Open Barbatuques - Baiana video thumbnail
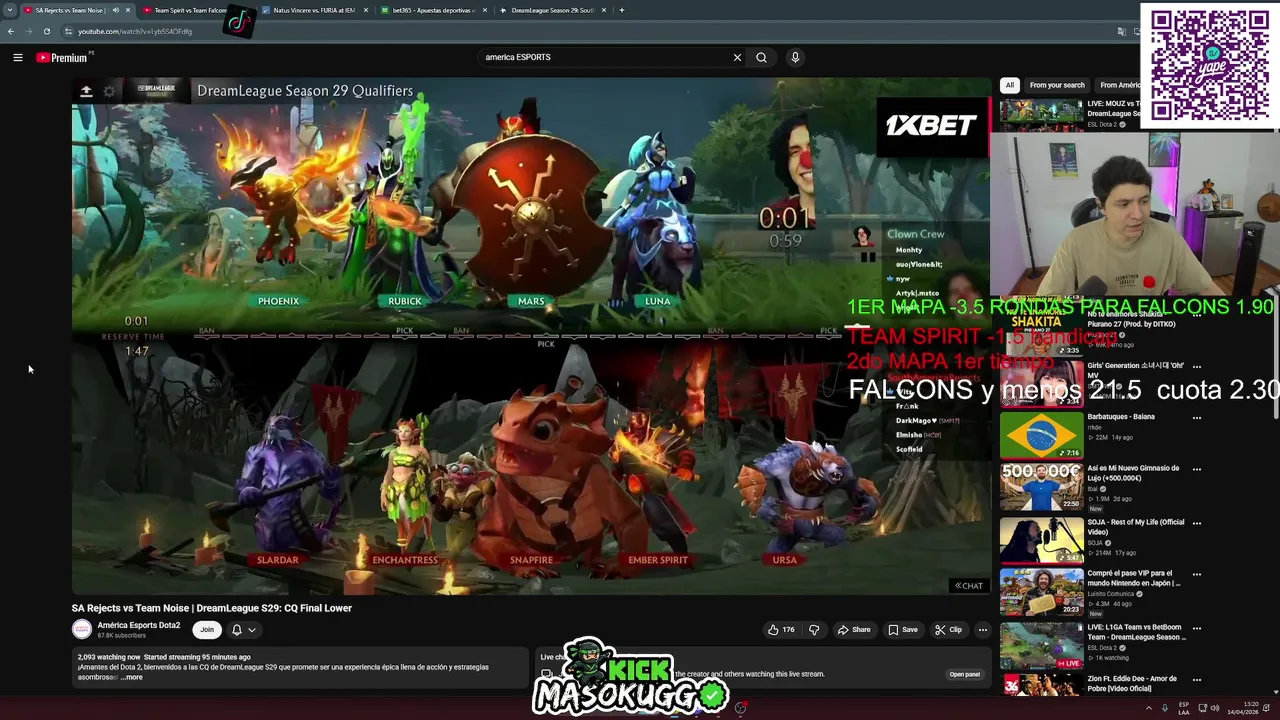This screenshot has width=1280, height=720. pos(1041,434)
